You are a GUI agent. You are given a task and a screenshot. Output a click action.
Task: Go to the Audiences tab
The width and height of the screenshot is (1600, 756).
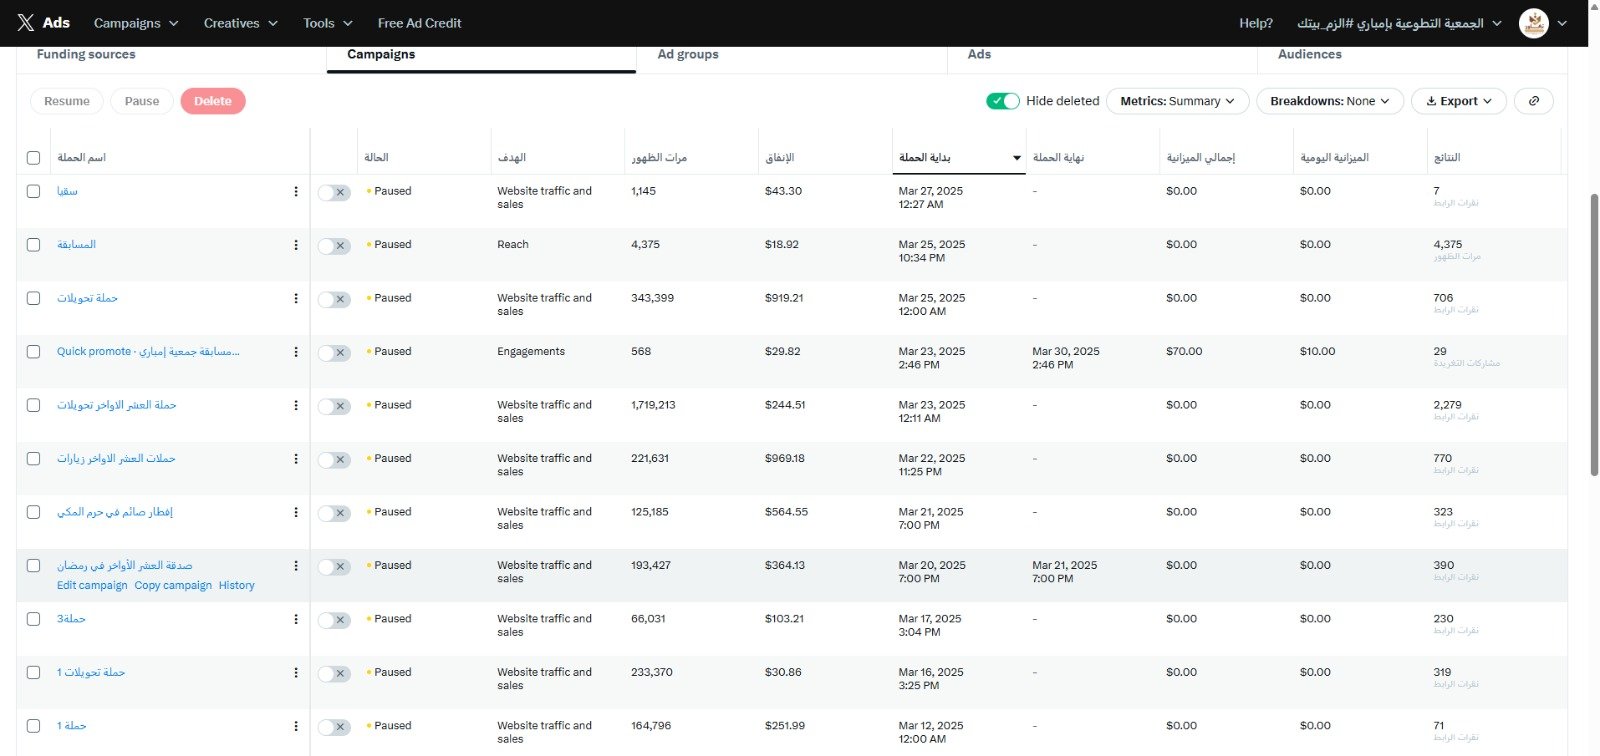coord(1309,55)
